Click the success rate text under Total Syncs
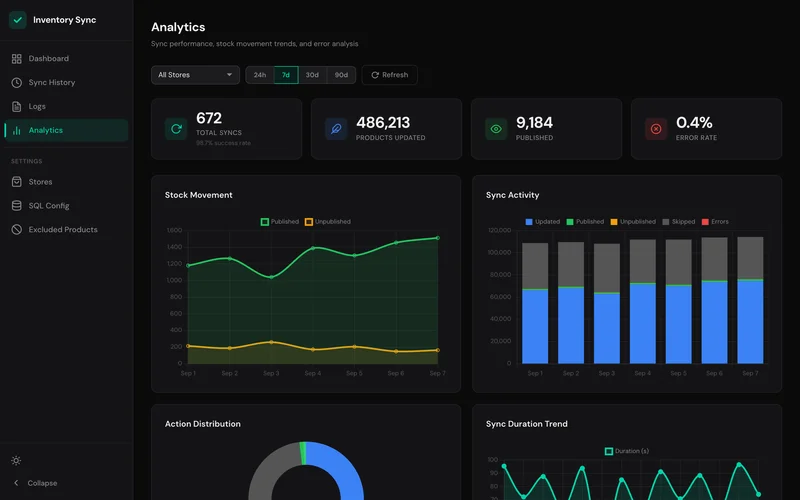800x500 pixels. (x=223, y=143)
